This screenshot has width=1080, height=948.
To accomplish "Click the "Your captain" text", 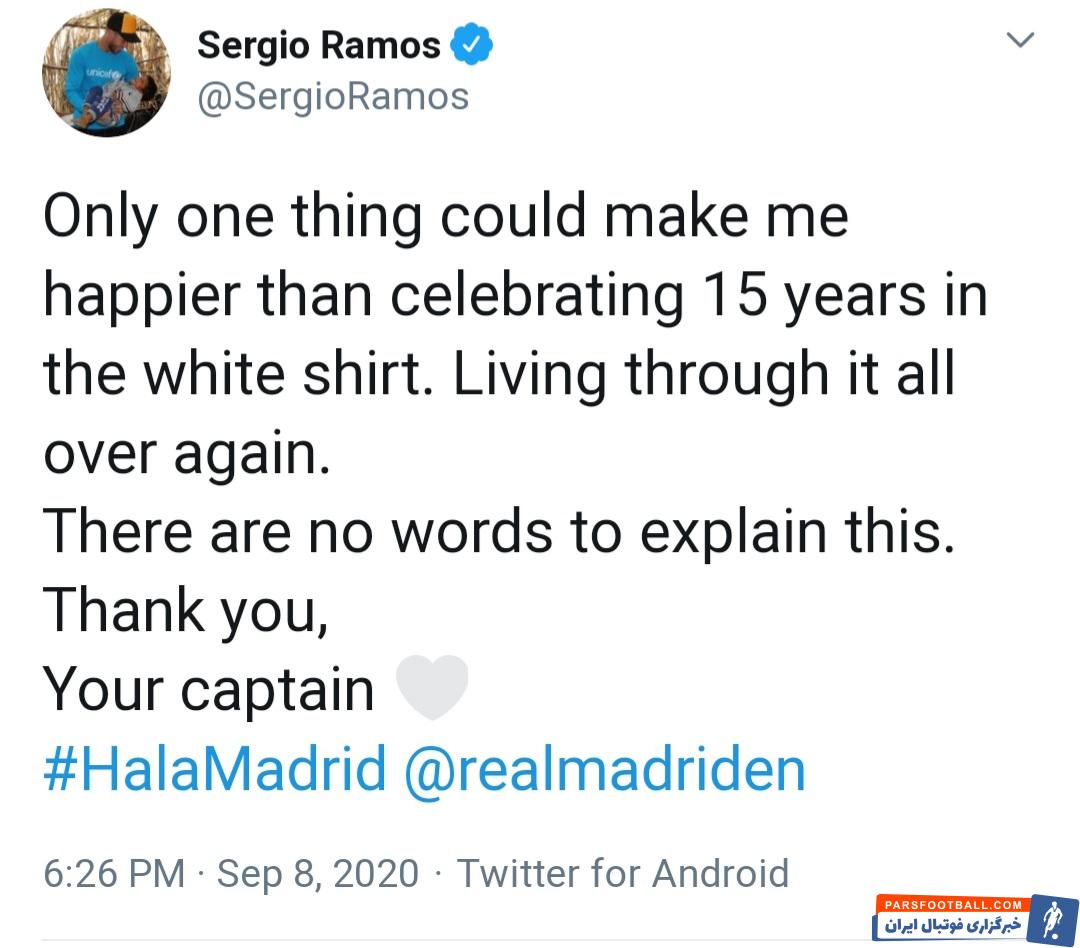I will pyautogui.click(x=208, y=690).
